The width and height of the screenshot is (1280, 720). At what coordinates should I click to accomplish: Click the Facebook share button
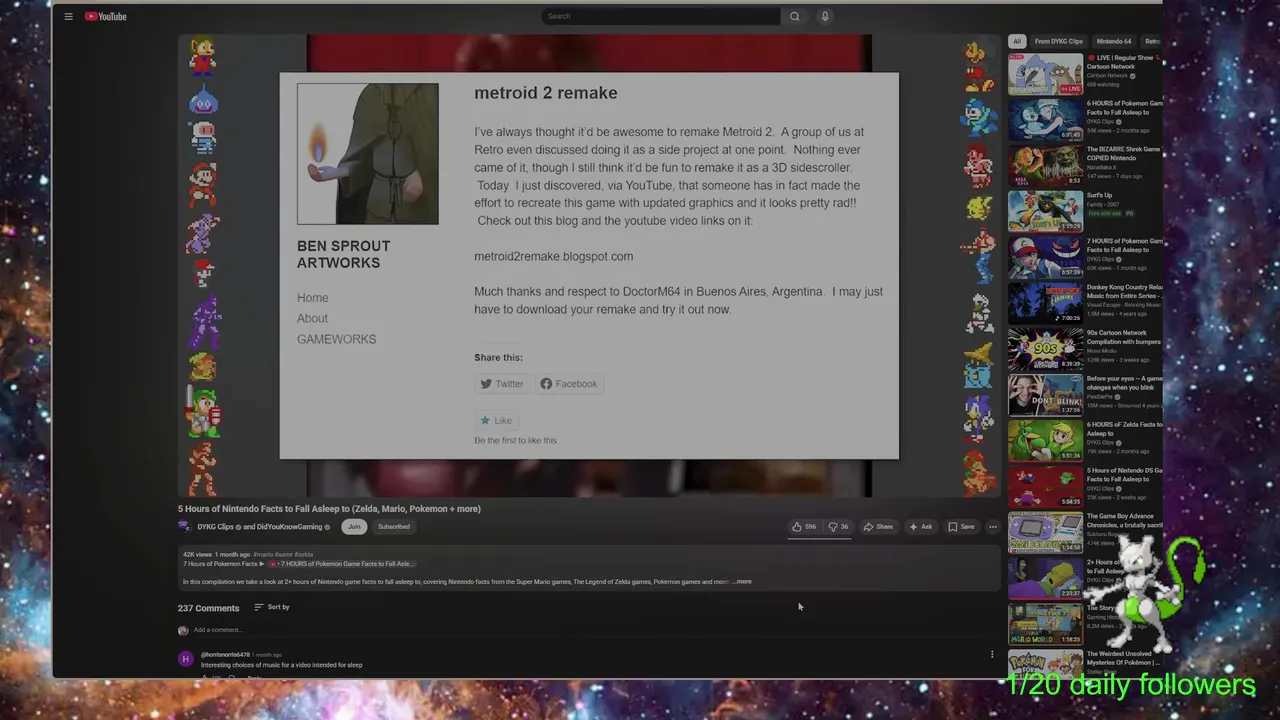[x=568, y=384]
